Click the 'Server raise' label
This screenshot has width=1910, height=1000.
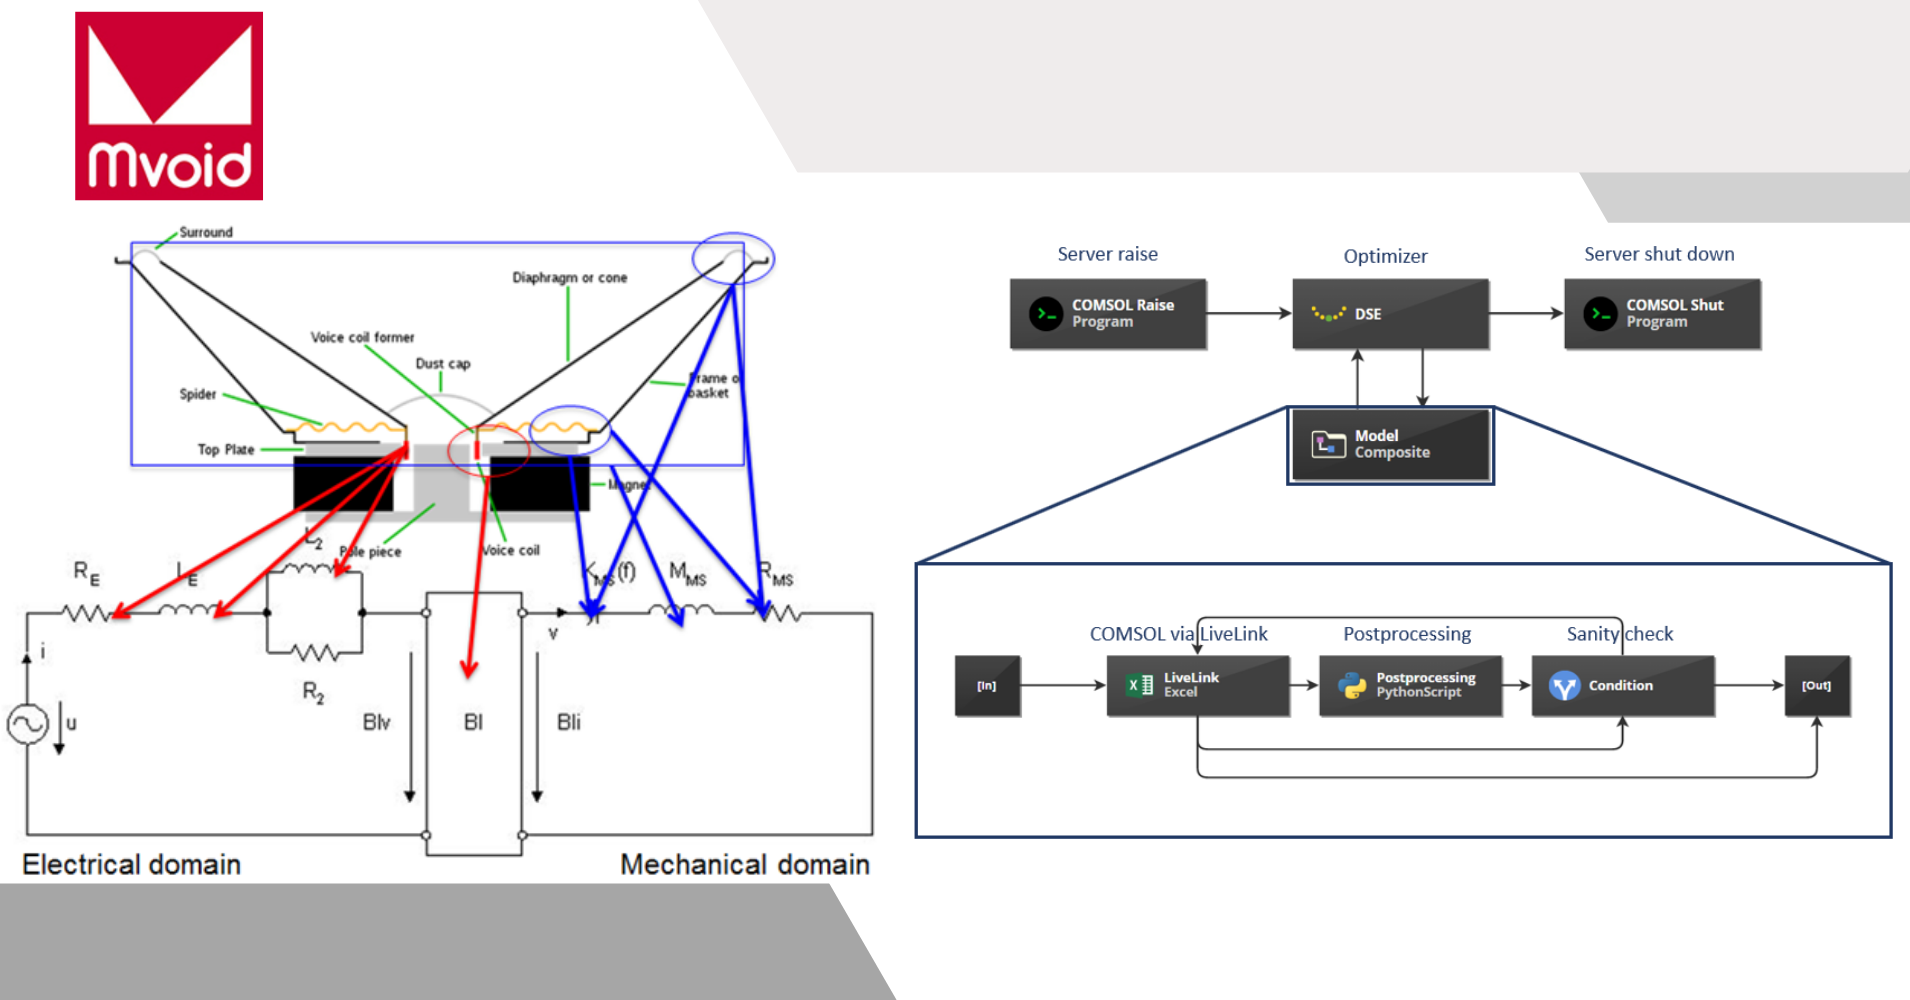pyautogui.click(x=1108, y=254)
